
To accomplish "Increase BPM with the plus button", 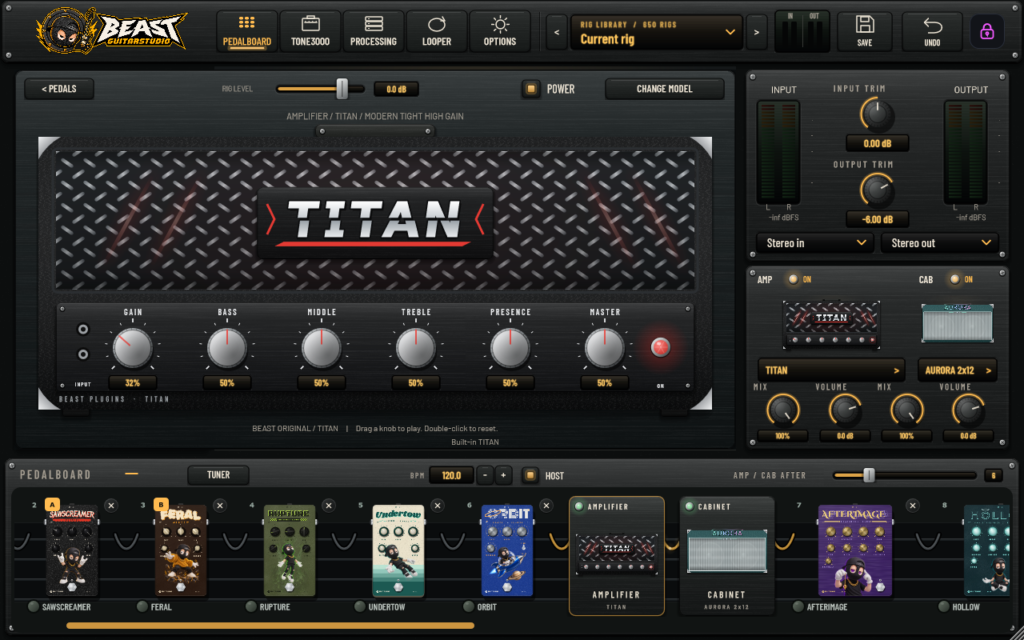I will pyautogui.click(x=503, y=475).
